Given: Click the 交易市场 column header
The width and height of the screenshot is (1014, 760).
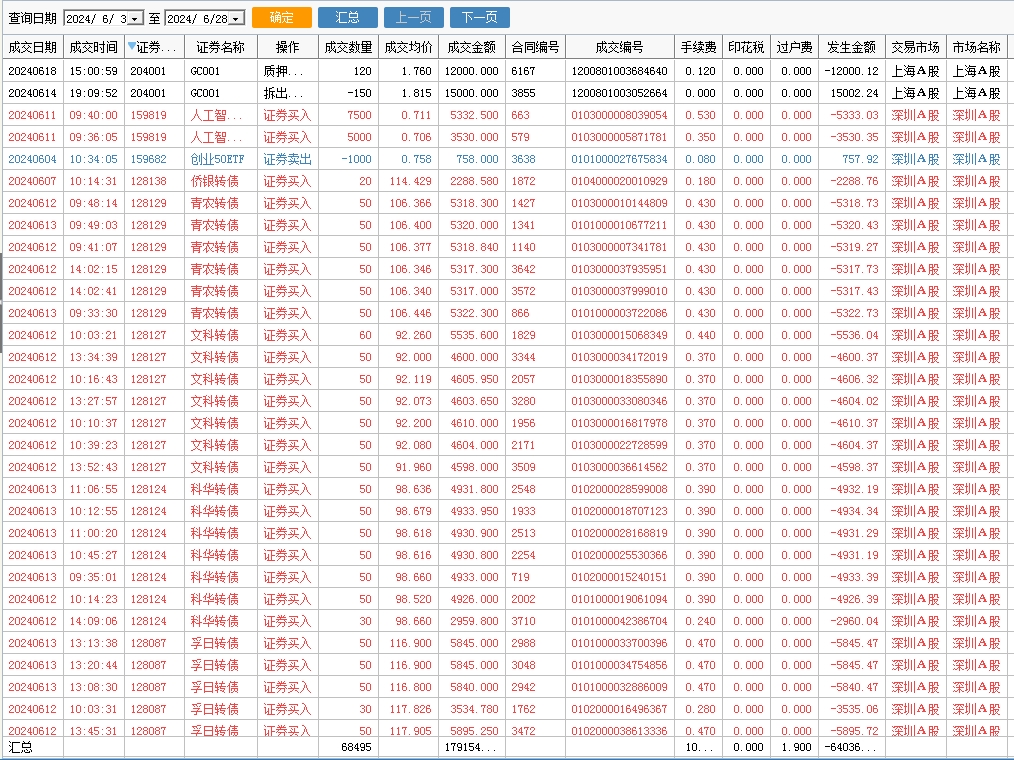Looking at the screenshot, I should [x=915, y=47].
